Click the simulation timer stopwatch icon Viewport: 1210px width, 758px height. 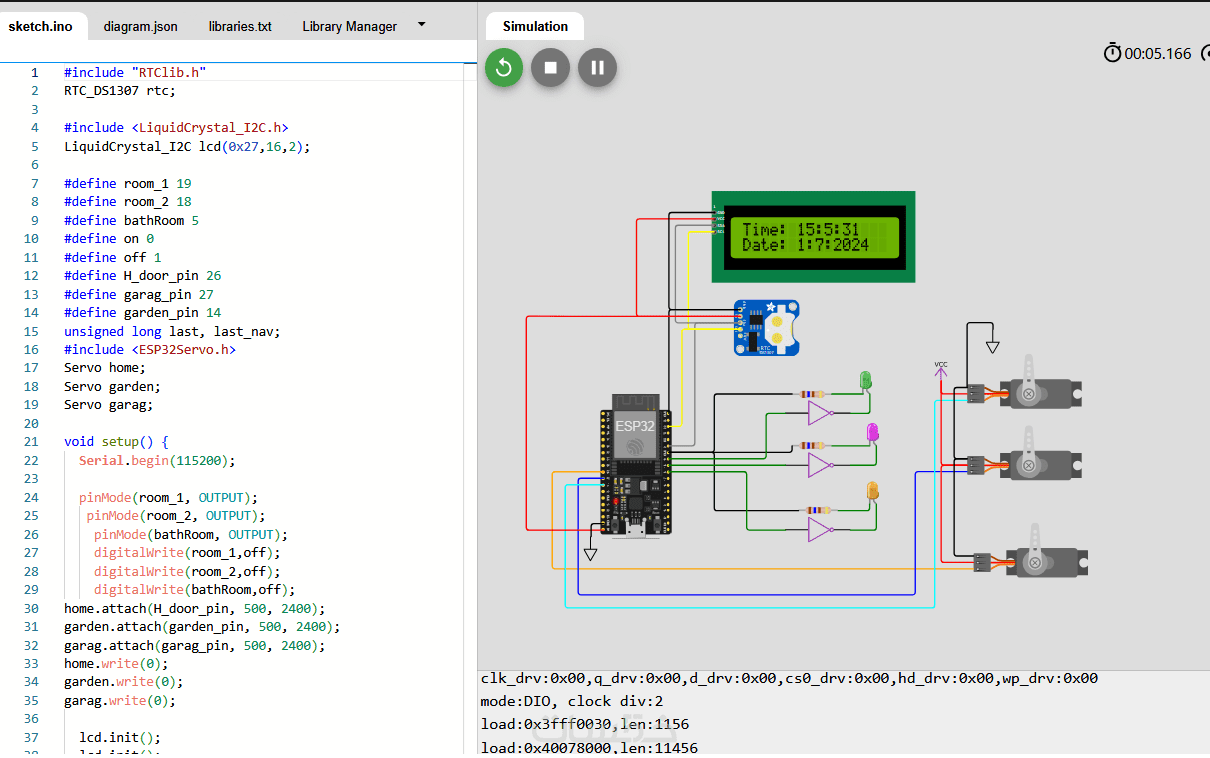(x=1112, y=53)
